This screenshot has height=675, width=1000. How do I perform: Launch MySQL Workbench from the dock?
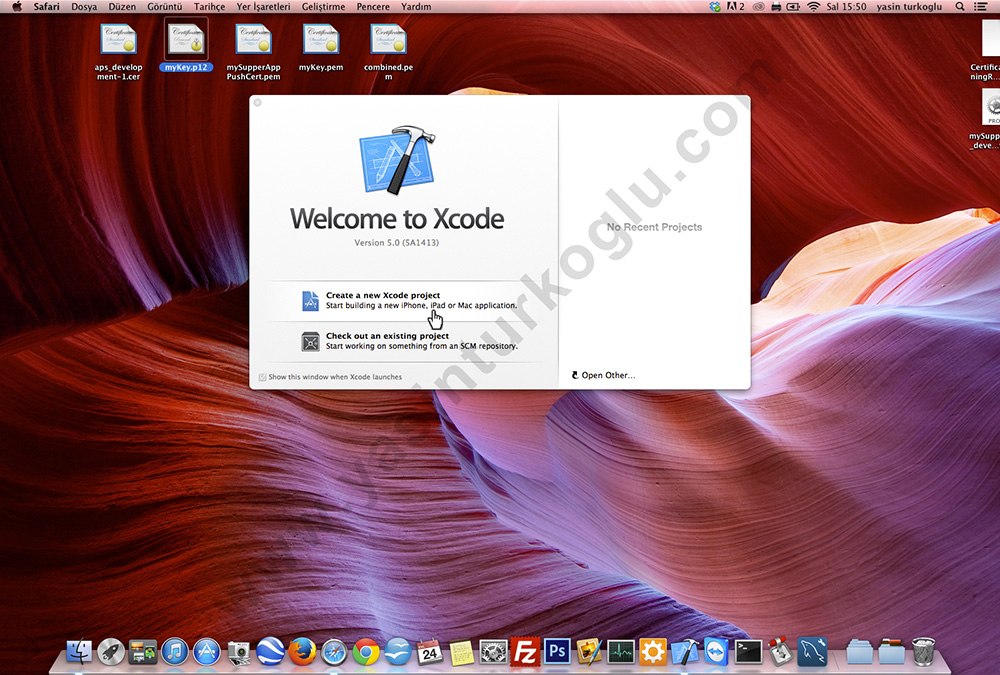812,651
